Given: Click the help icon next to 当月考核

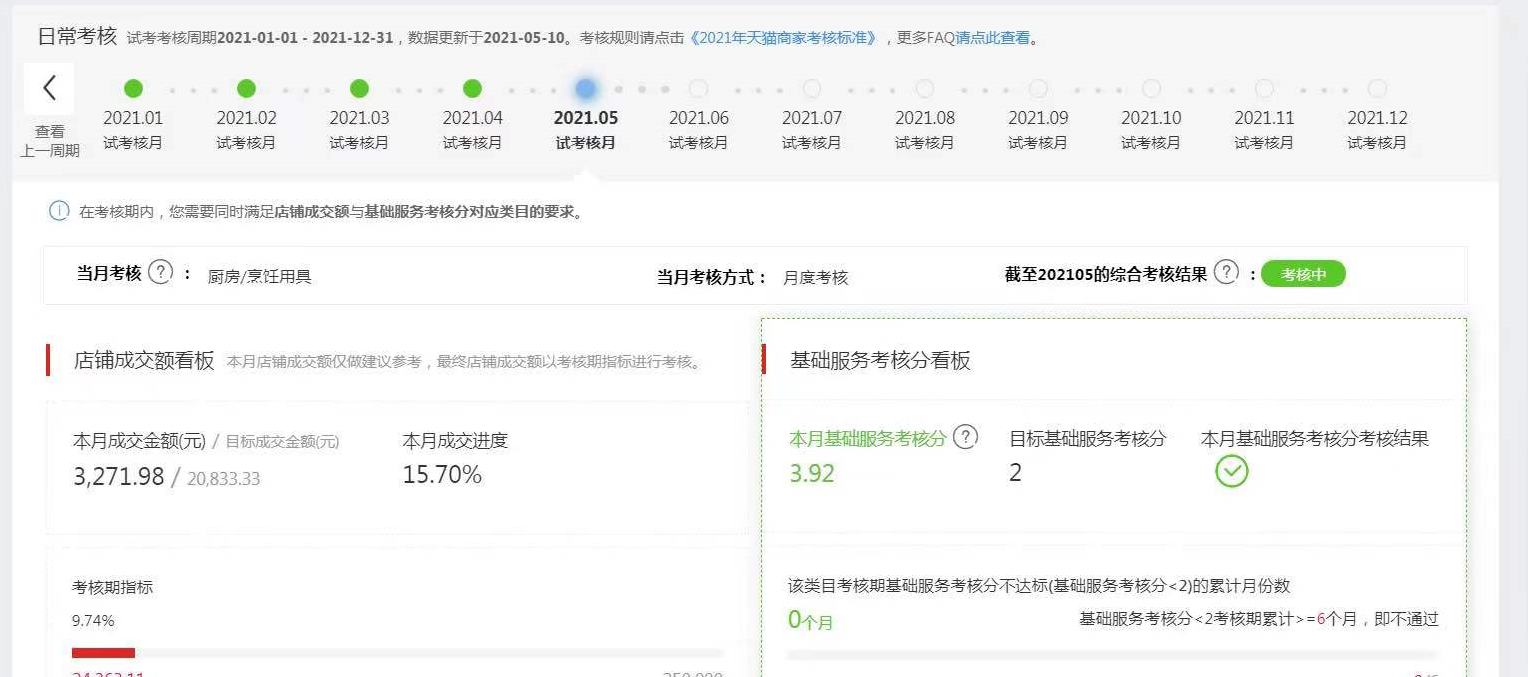Looking at the screenshot, I should [x=160, y=272].
